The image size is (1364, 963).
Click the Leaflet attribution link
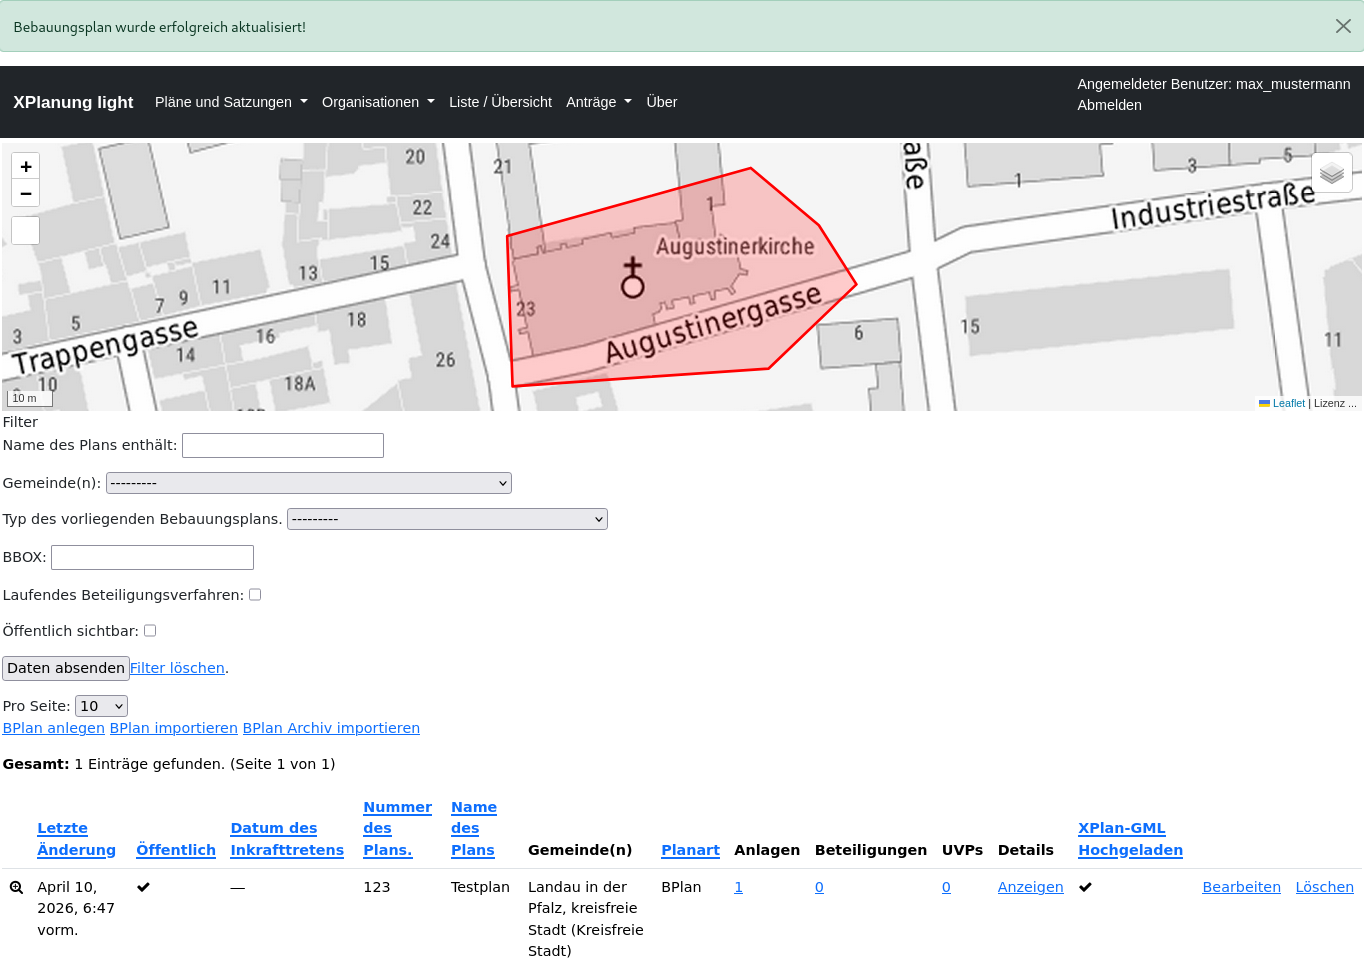(x=1288, y=403)
